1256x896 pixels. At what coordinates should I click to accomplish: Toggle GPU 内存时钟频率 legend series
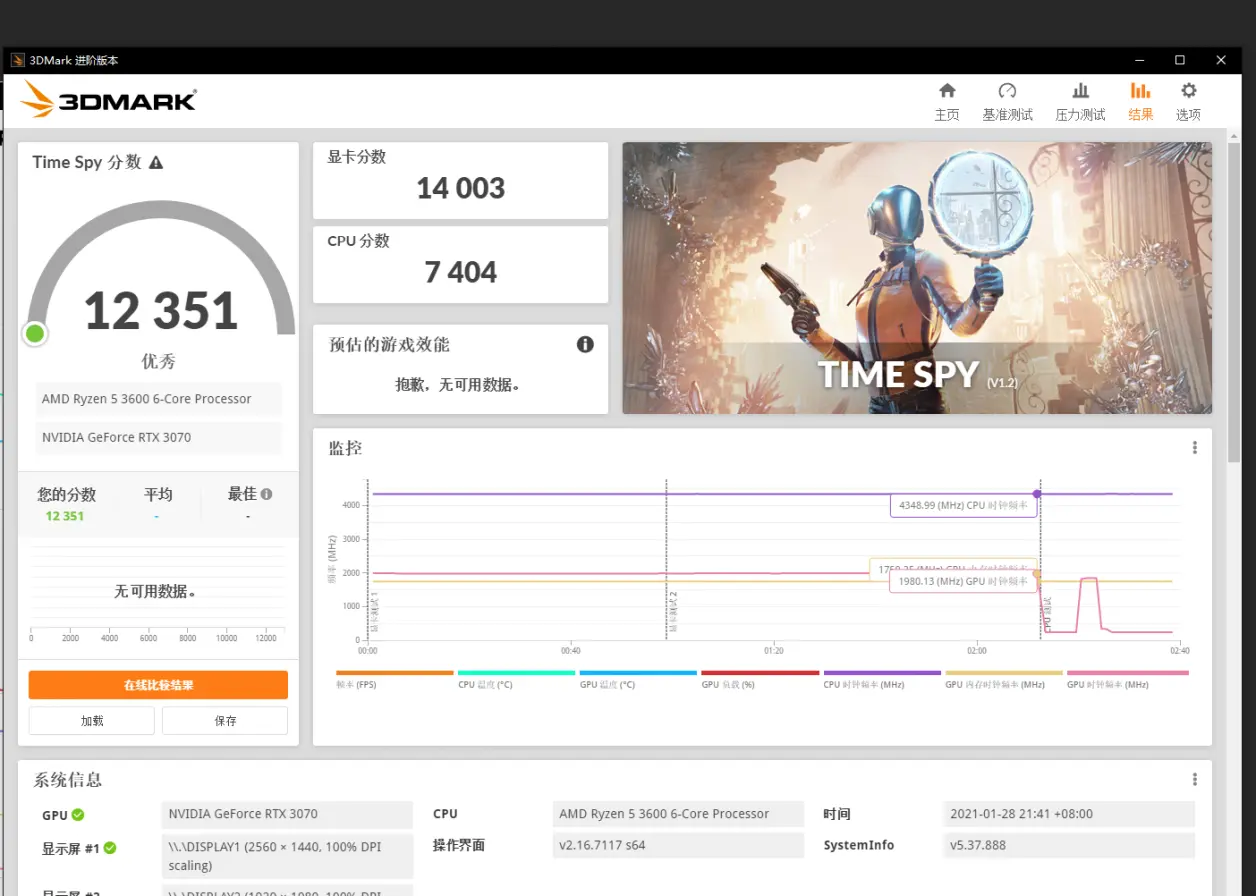click(1004, 679)
